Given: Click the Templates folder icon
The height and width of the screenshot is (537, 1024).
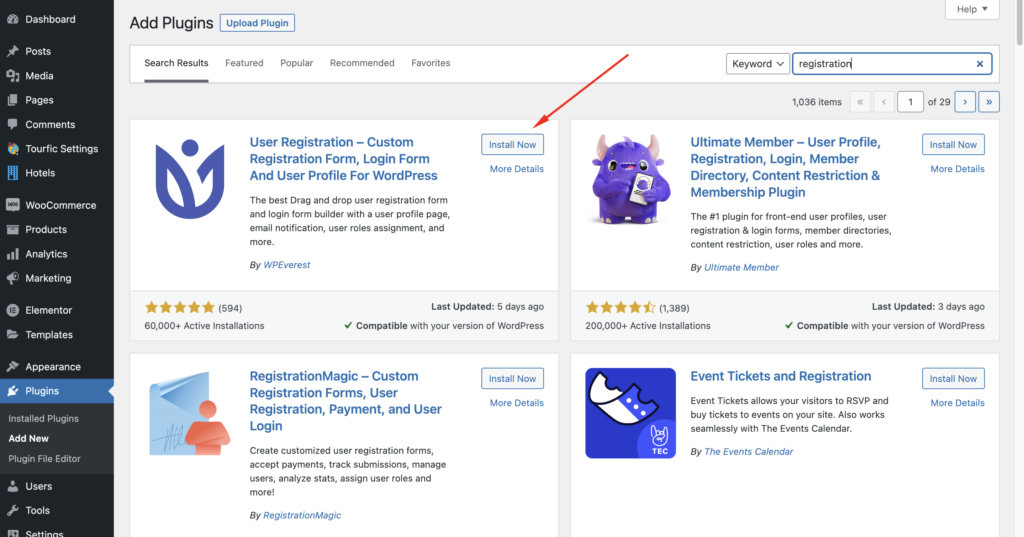Looking at the screenshot, I should point(12,334).
